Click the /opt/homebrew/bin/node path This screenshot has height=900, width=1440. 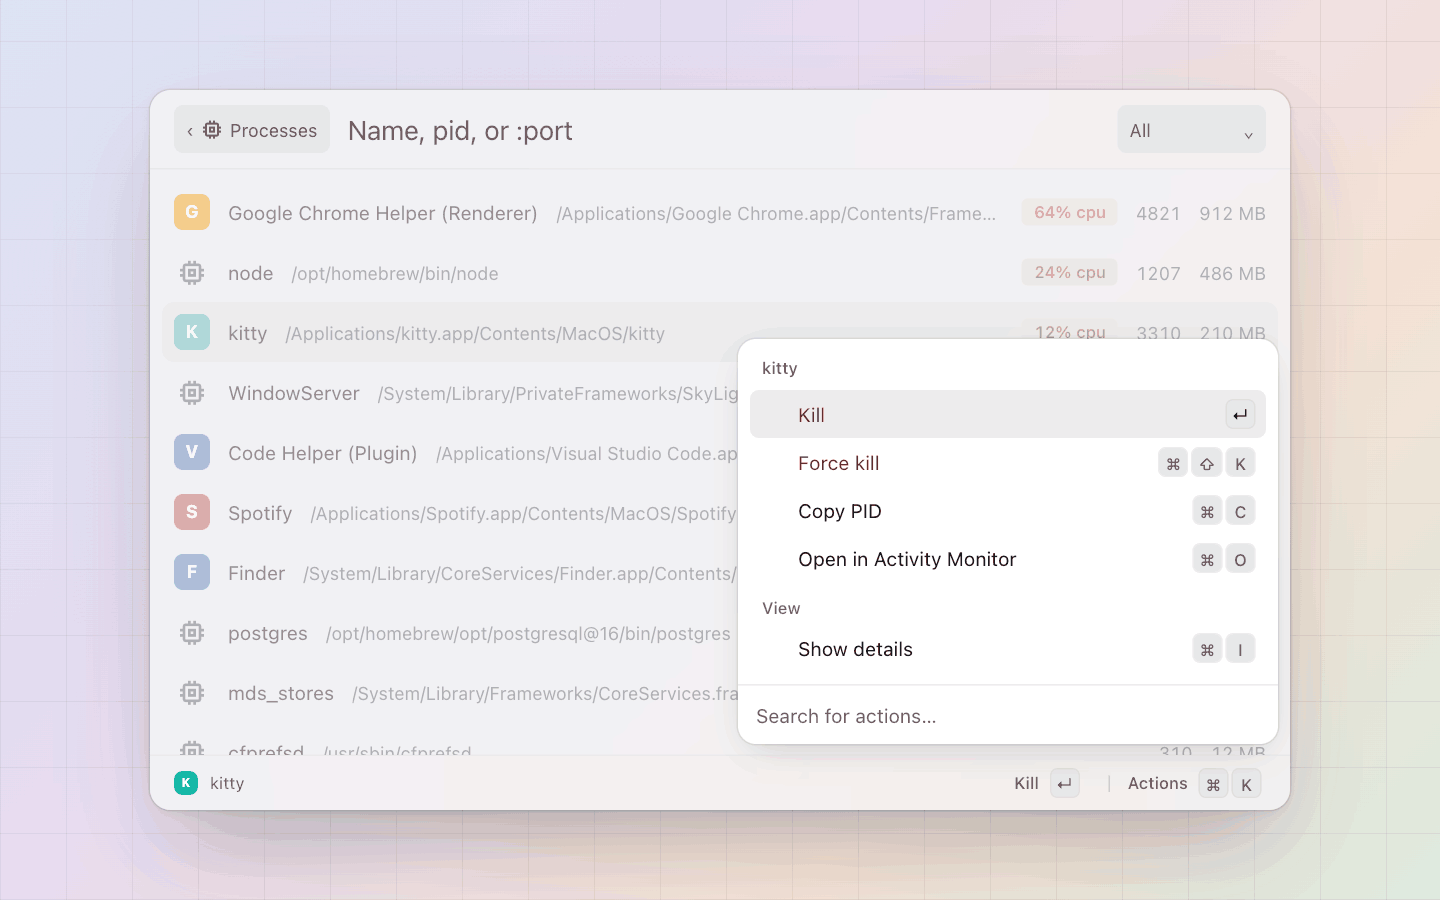tap(395, 274)
